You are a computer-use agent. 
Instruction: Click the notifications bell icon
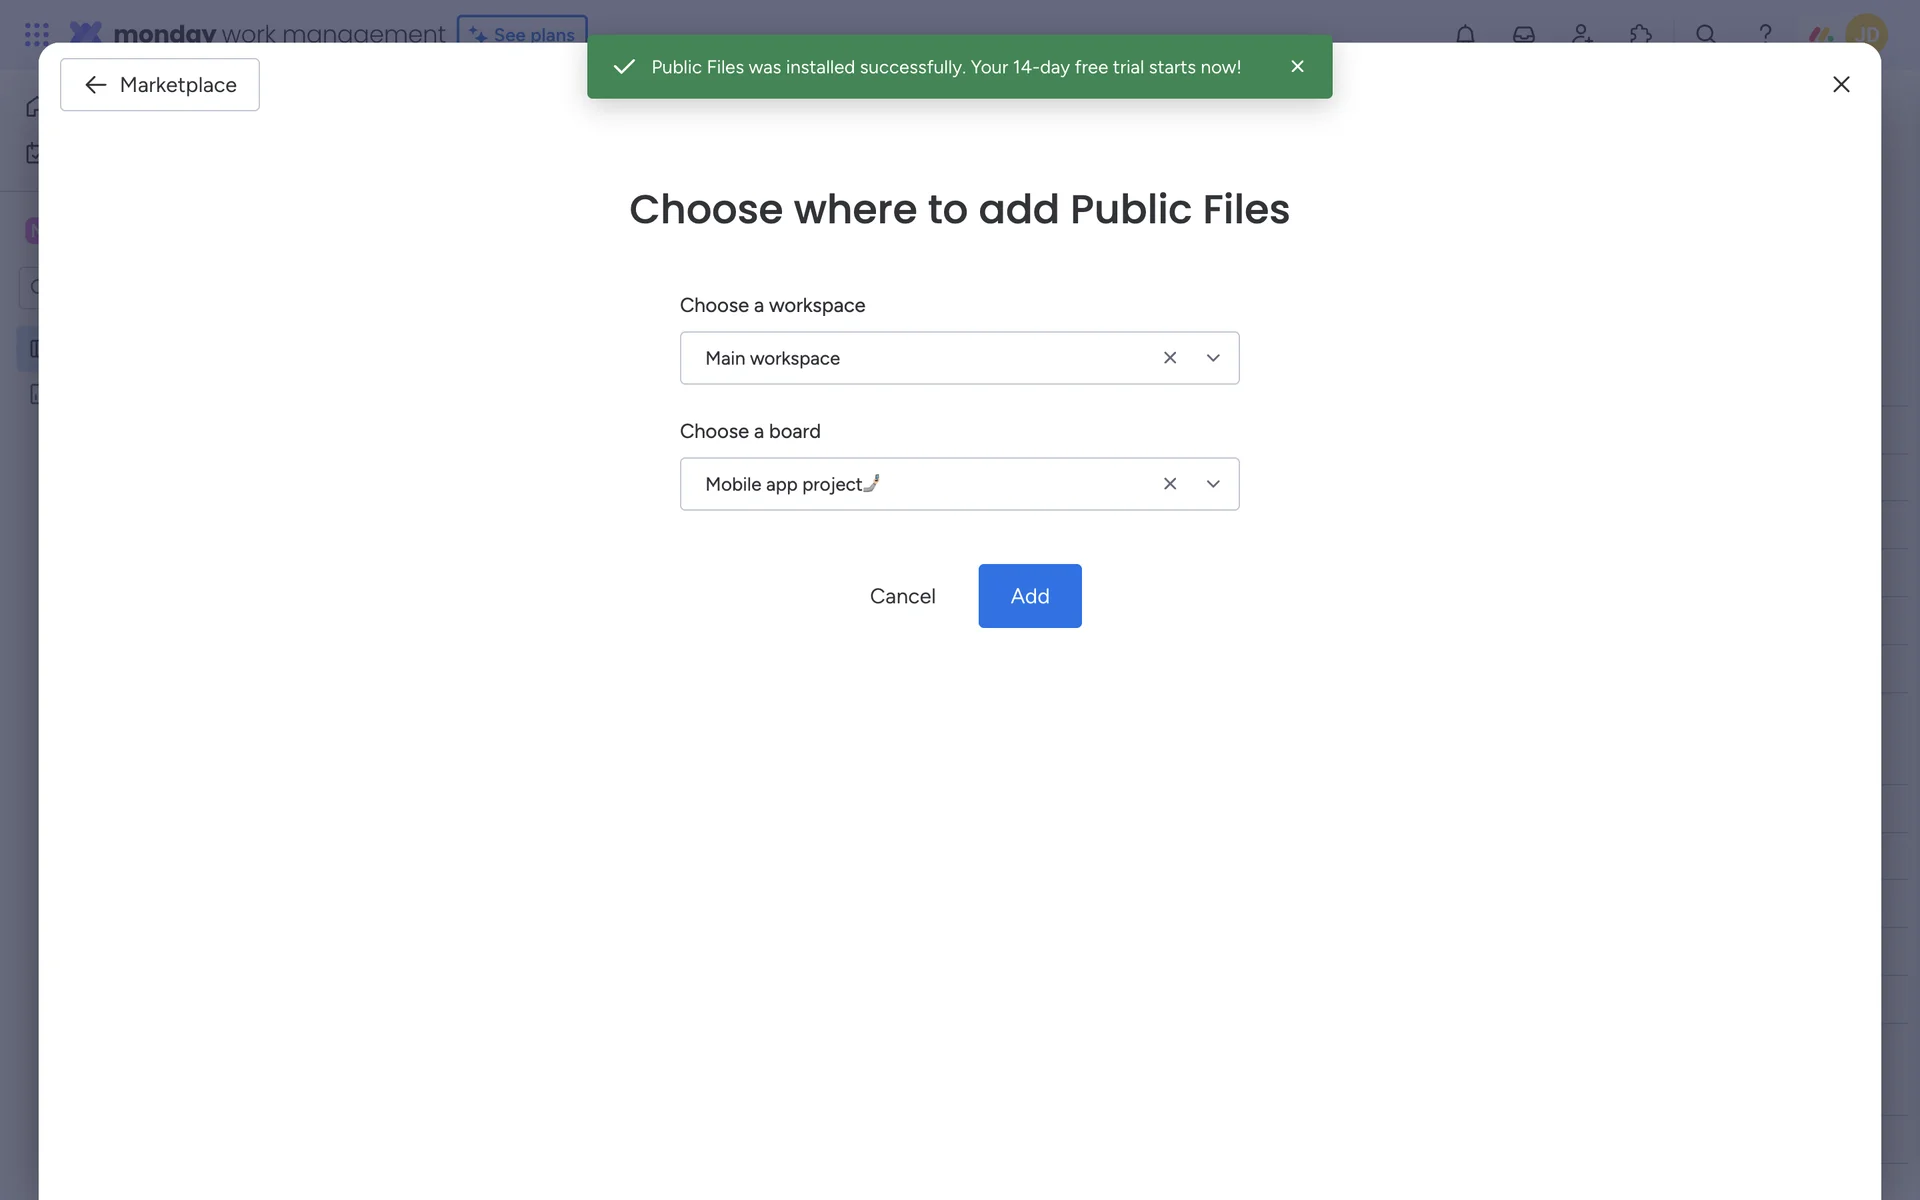click(x=1465, y=34)
